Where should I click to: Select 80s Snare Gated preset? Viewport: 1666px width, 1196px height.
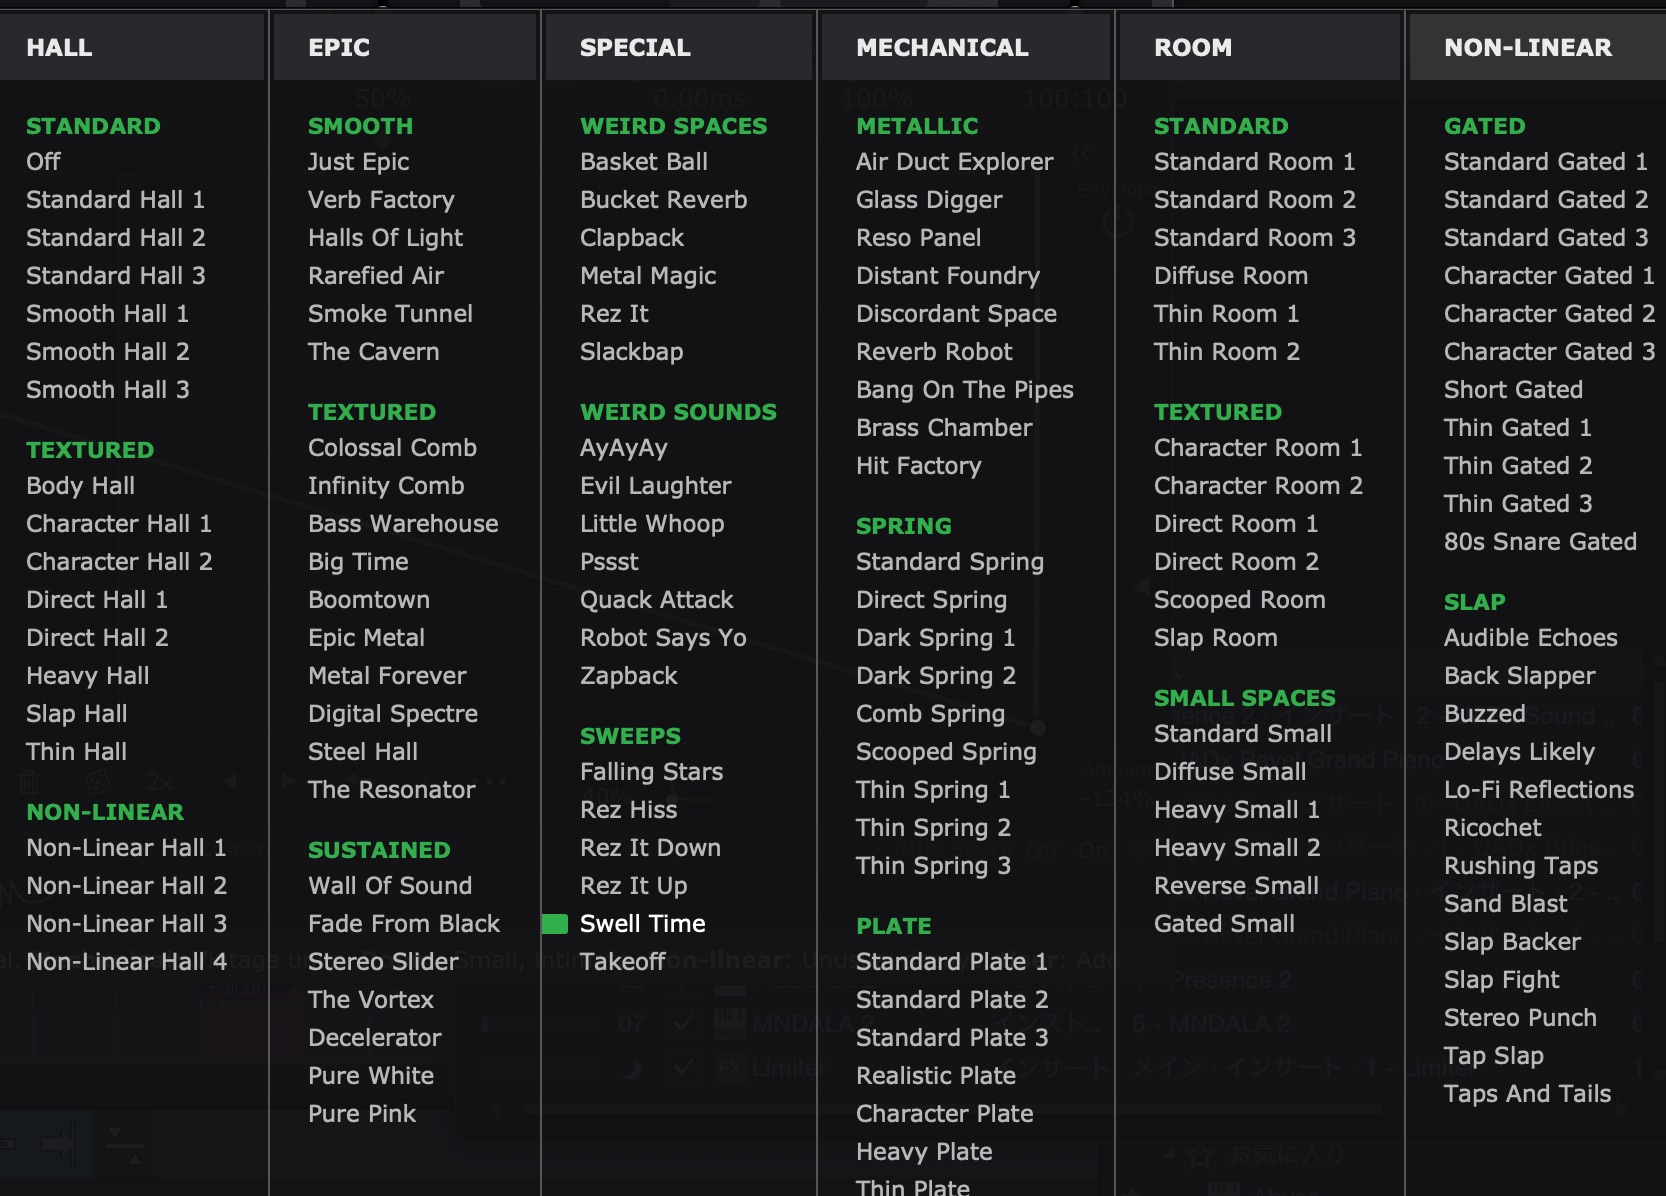[1540, 542]
